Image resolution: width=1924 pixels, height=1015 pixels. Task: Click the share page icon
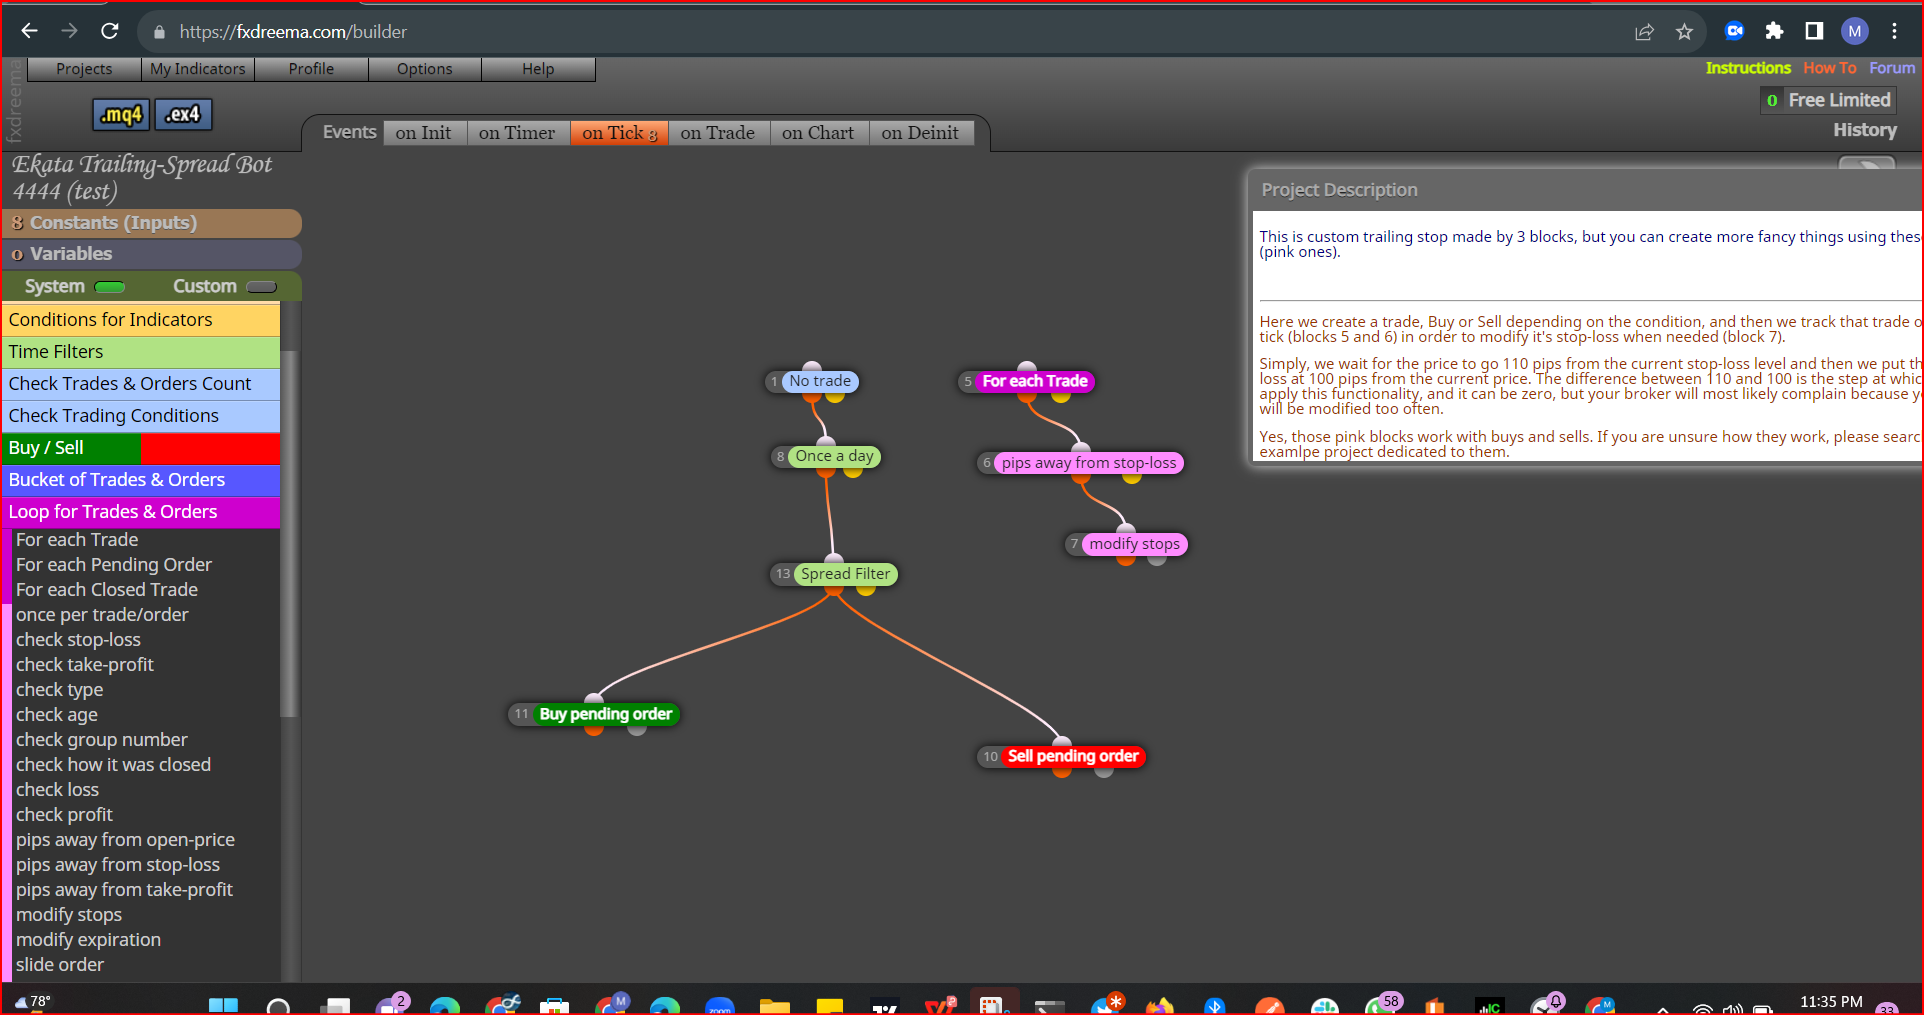(1644, 32)
